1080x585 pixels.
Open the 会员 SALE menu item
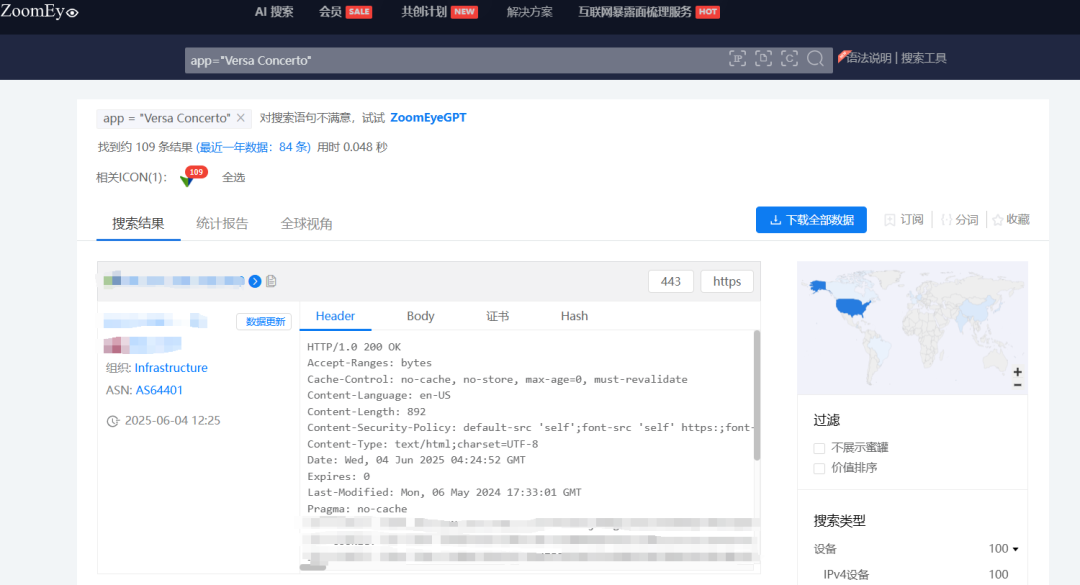[345, 12]
